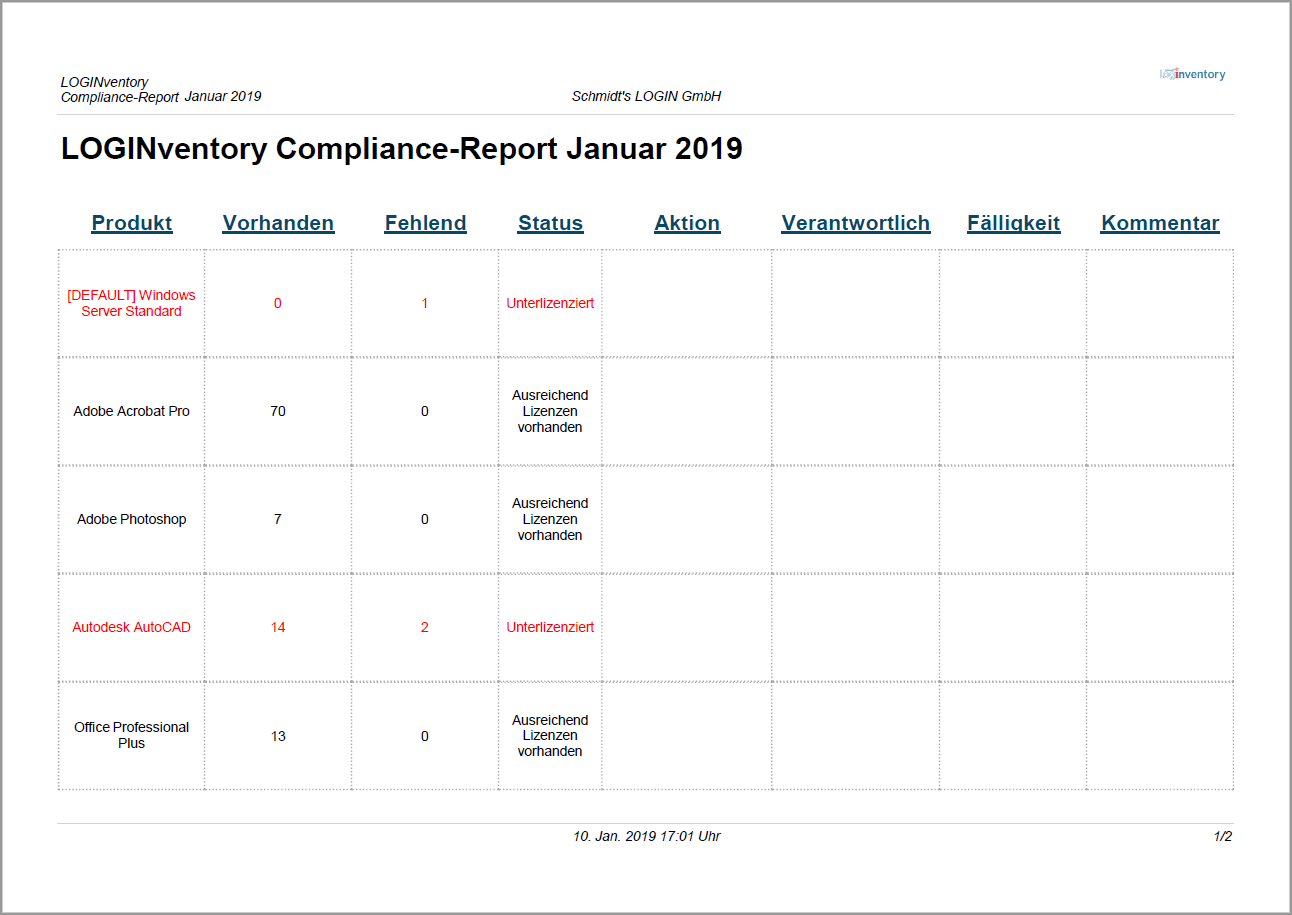Click the page number '1/2' in footer
This screenshot has width=1292, height=915.
(x=1222, y=836)
